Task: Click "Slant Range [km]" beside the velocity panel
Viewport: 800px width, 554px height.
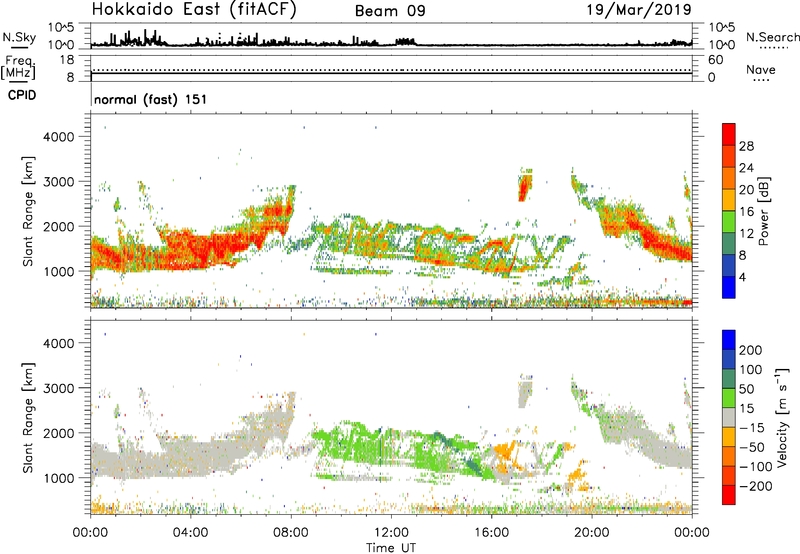Action: [x=28, y=418]
